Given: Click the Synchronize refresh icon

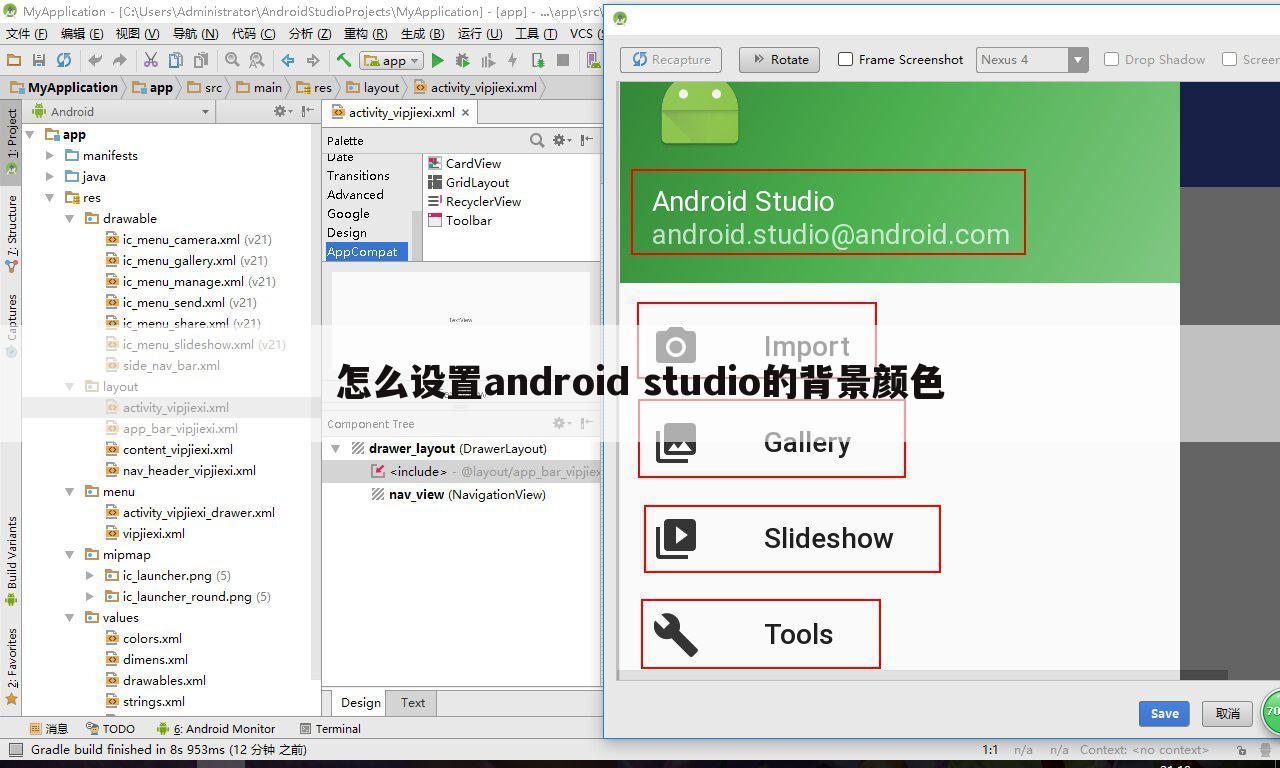Looking at the screenshot, I should pos(64,60).
